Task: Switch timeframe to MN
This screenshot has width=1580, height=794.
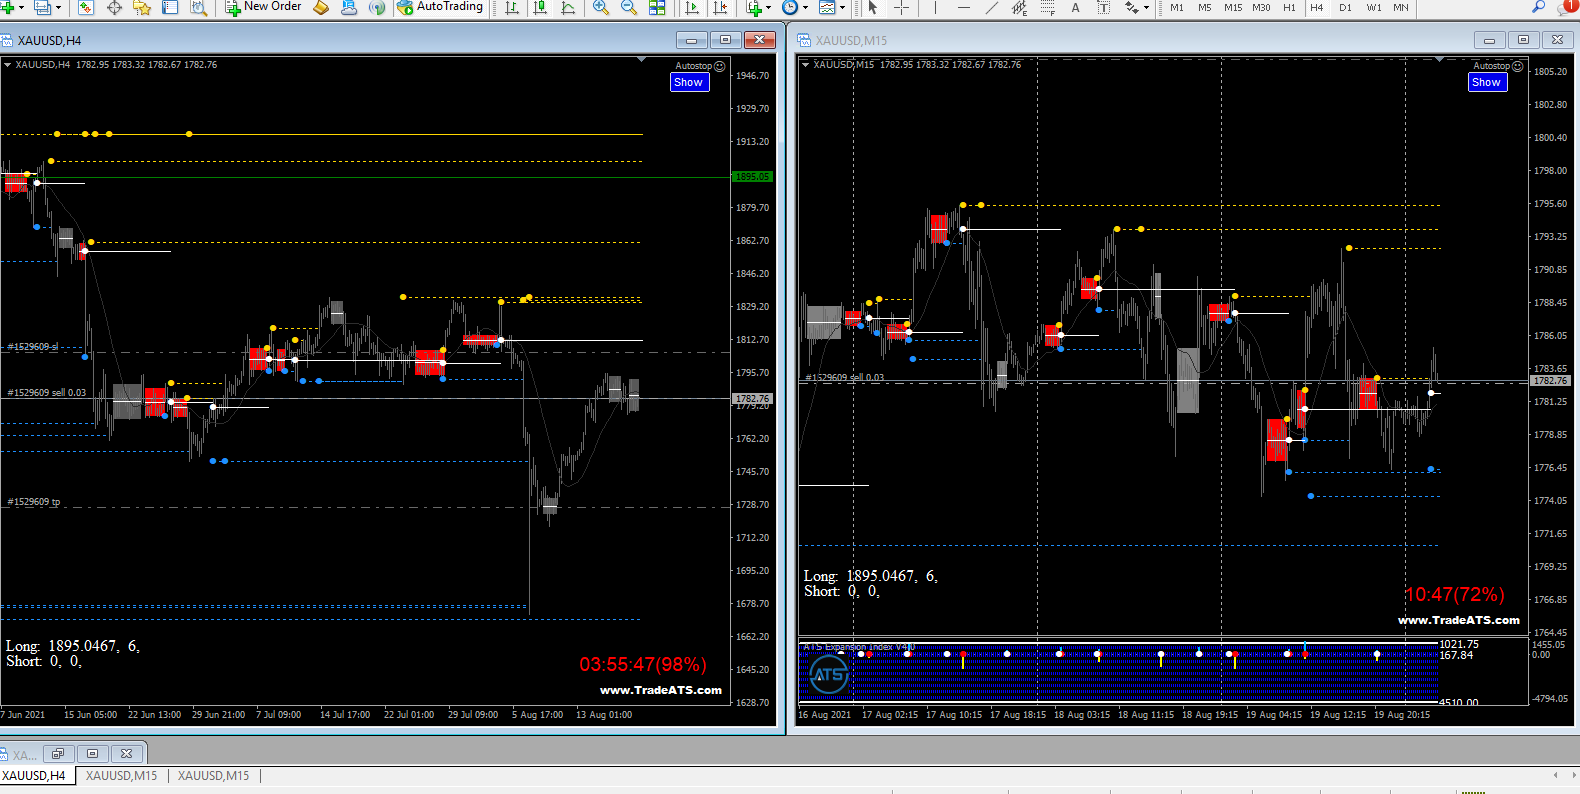Action: pyautogui.click(x=1401, y=7)
